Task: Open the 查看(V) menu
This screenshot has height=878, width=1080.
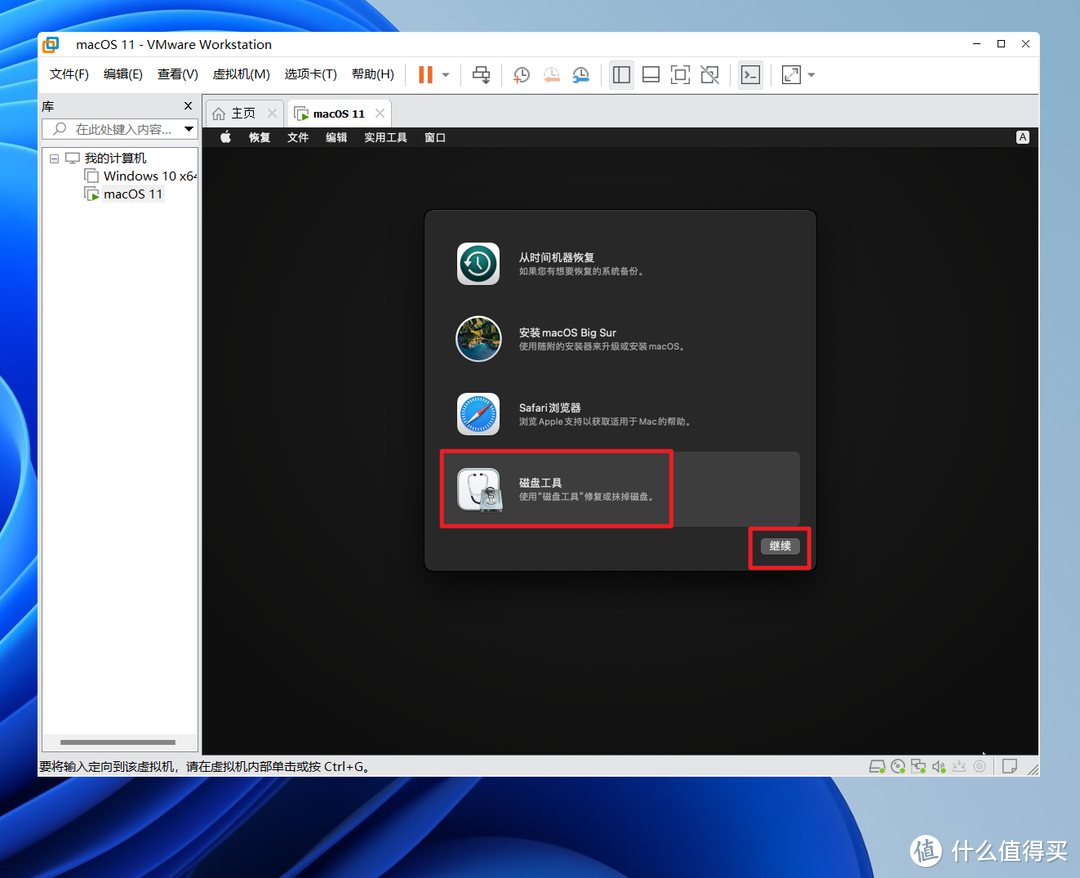Action: (x=178, y=74)
